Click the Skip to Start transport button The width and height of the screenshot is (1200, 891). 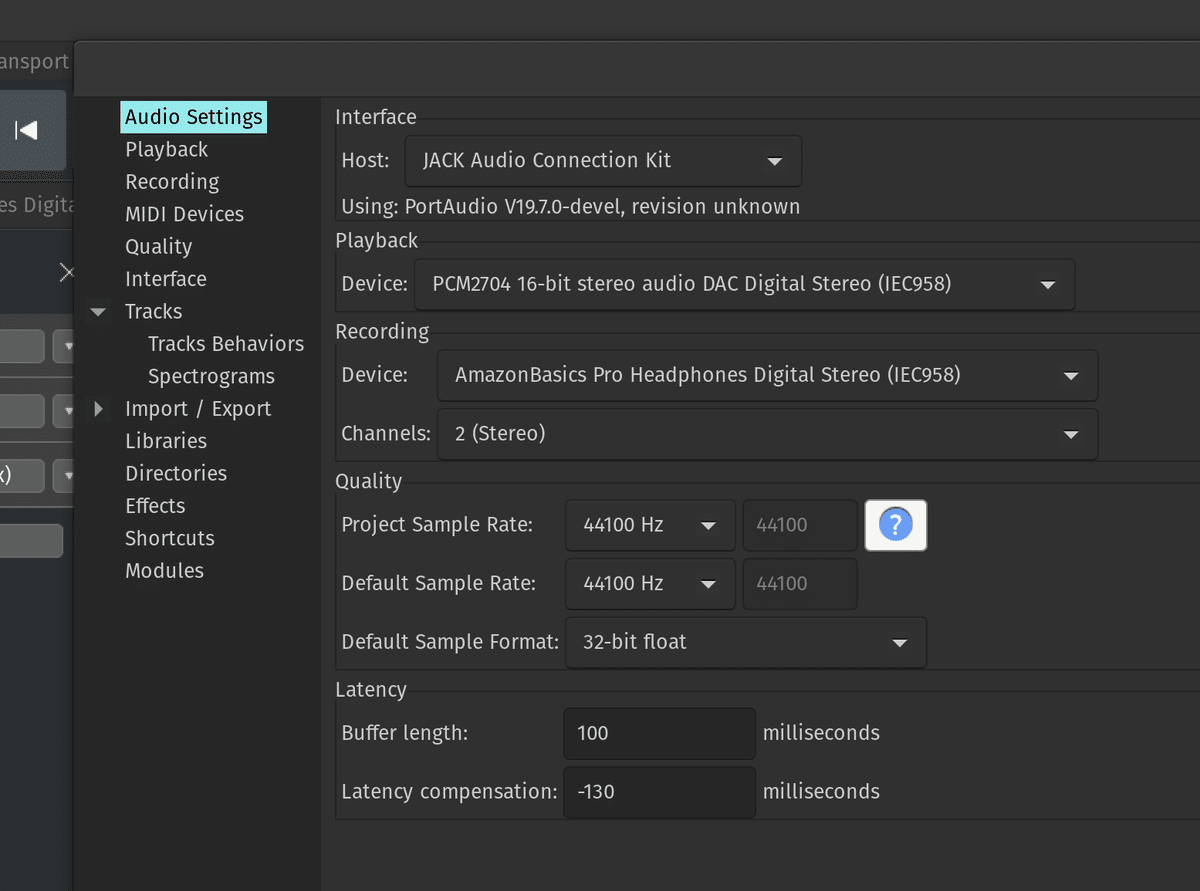27,130
